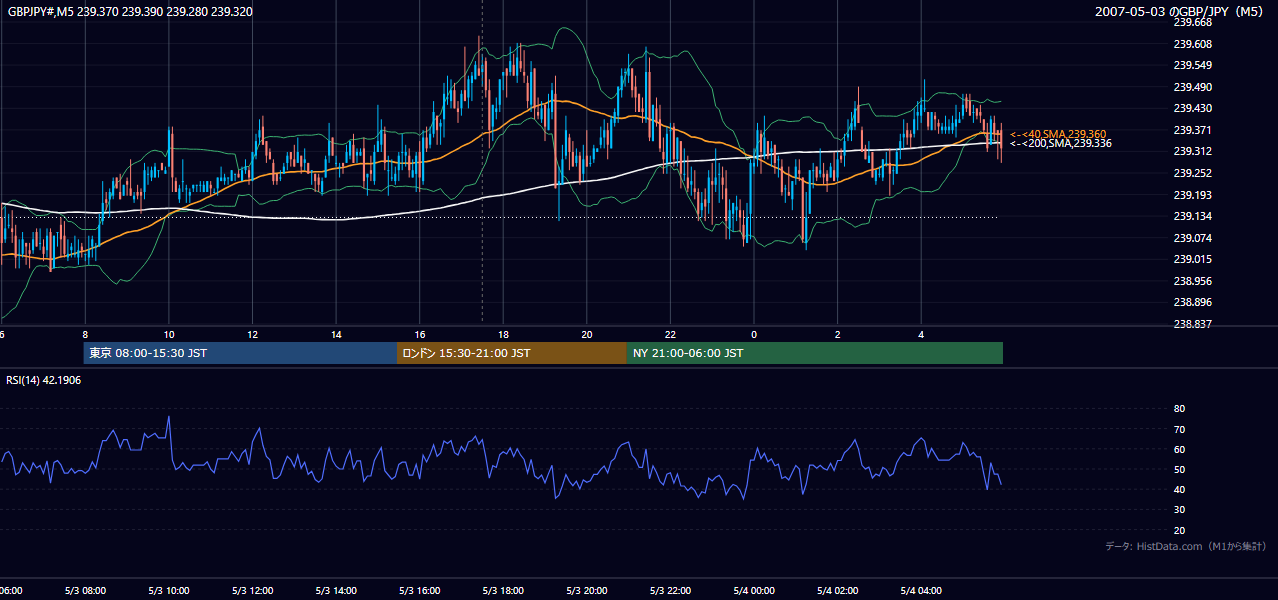Click price axis label 239.490
The image size is (1278, 600).
[1192, 87]
